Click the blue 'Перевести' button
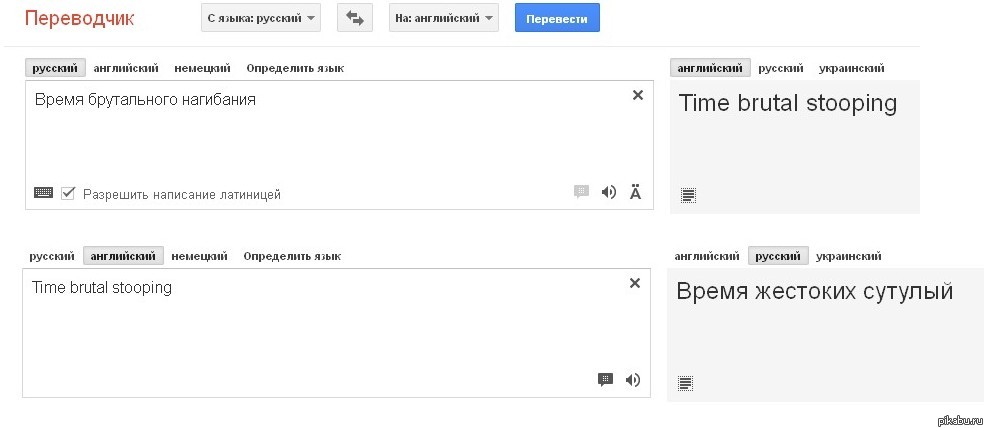This screenshot has width=984, height=428. [557, 18]
